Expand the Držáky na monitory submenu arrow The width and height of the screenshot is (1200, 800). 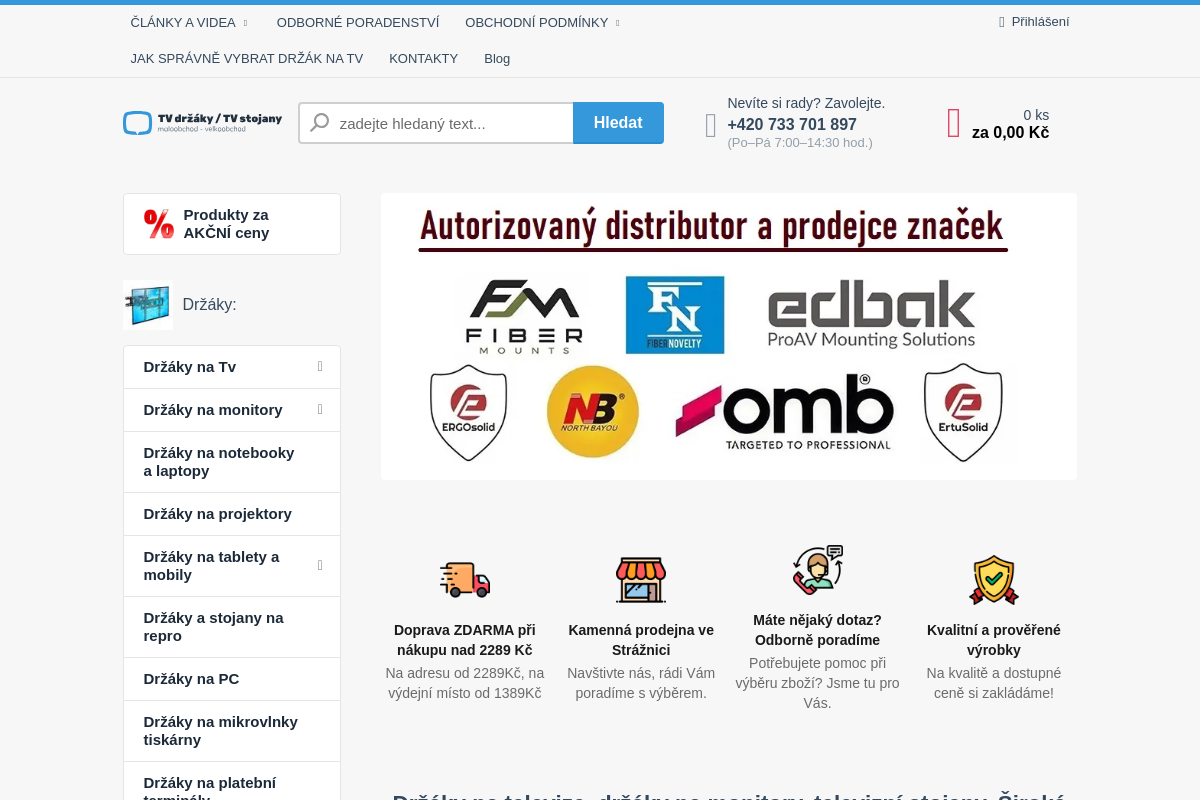[x=320, y=410]
